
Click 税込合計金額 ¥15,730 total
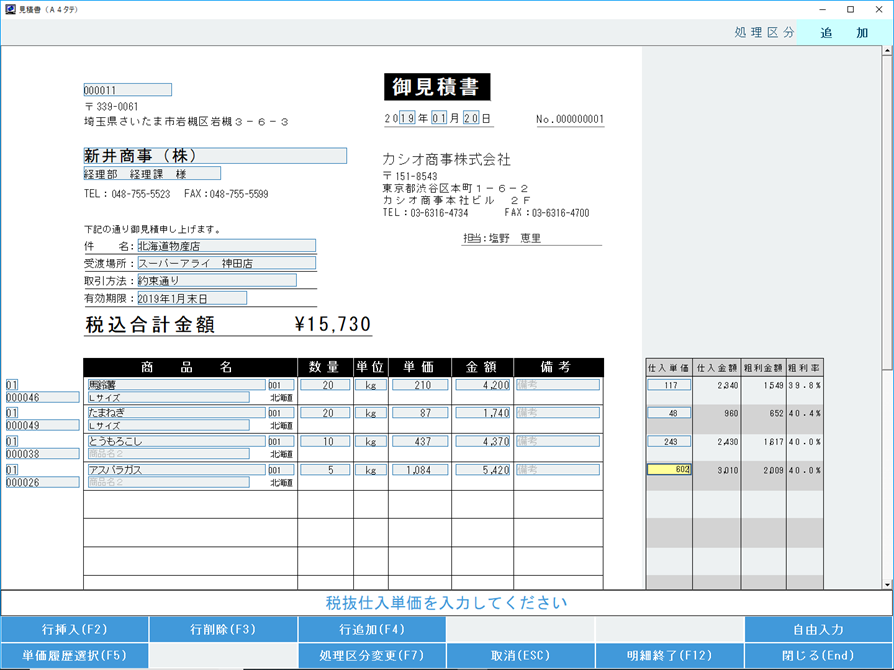coord(228,324)
